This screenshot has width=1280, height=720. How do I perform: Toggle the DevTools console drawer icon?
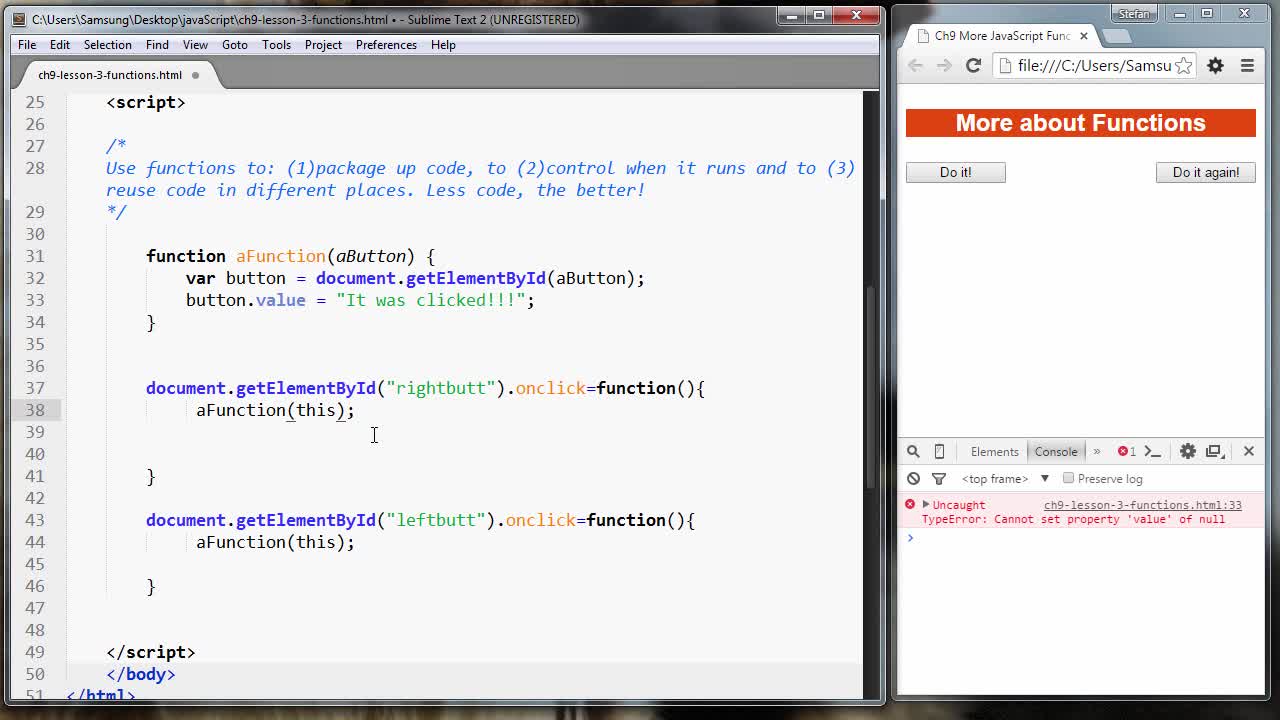1152,452
